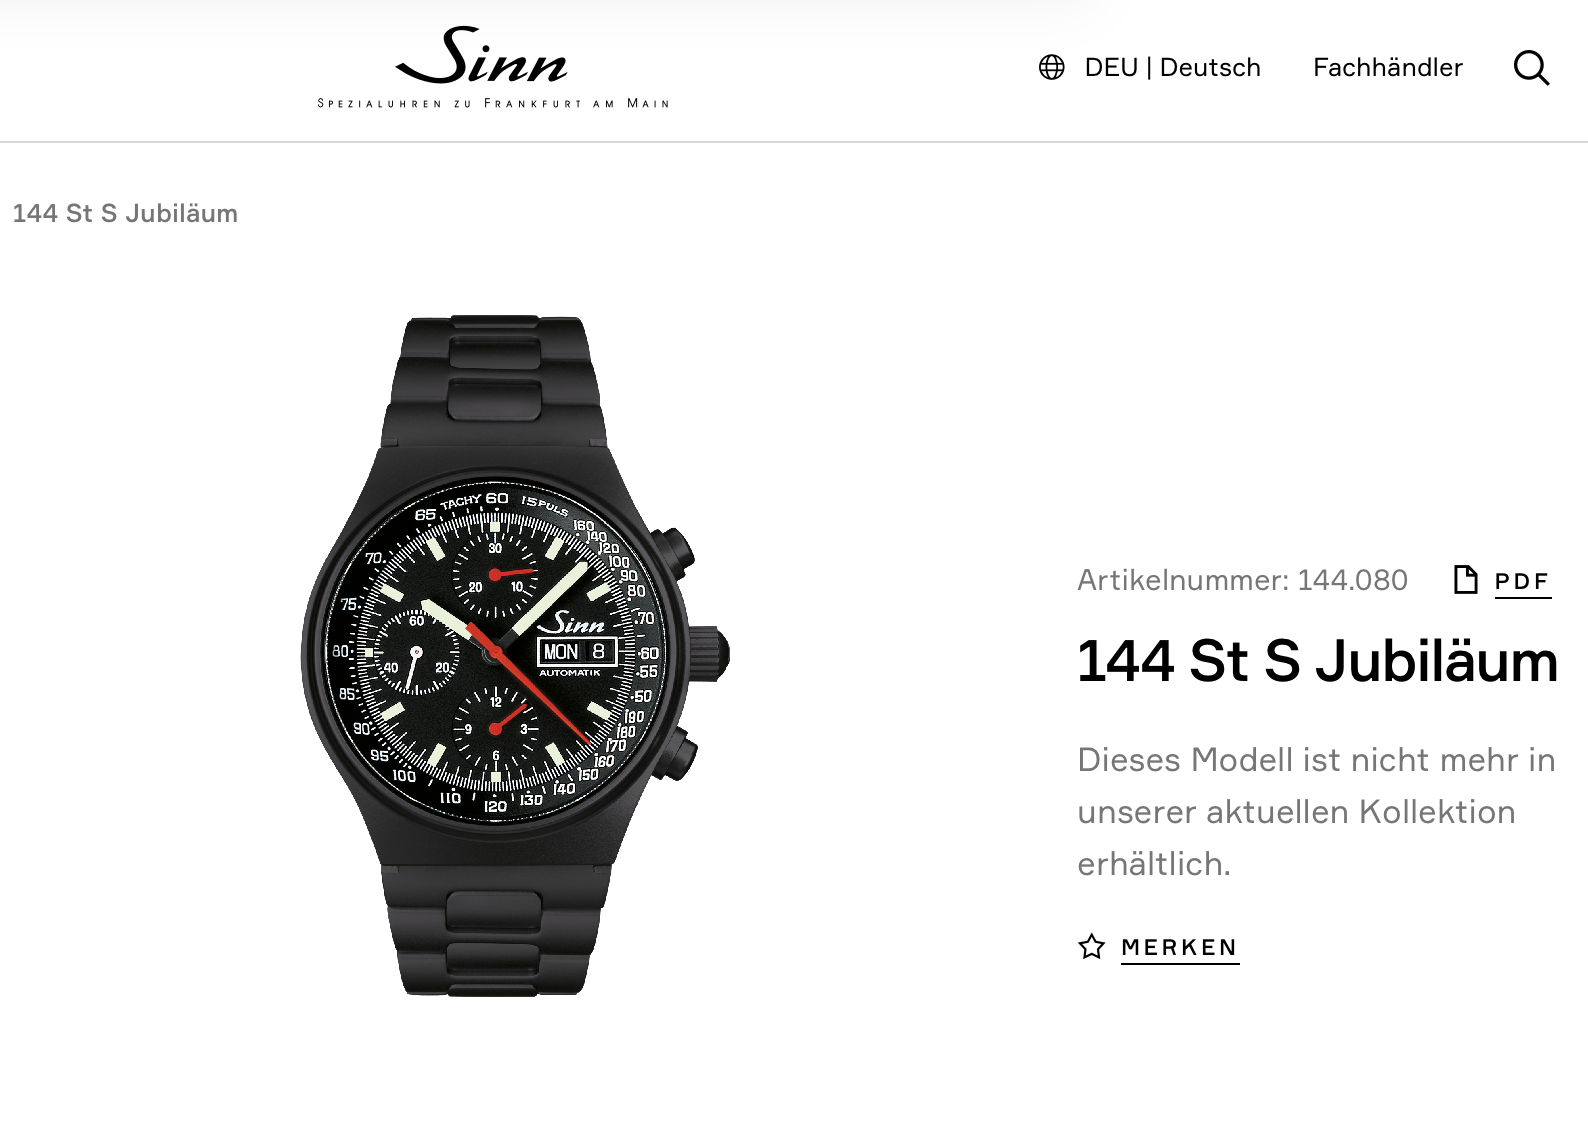This screenshot has height=1126, width=1588.
Task: Click the MERKEN link
Action: [x=1180, y=948]
